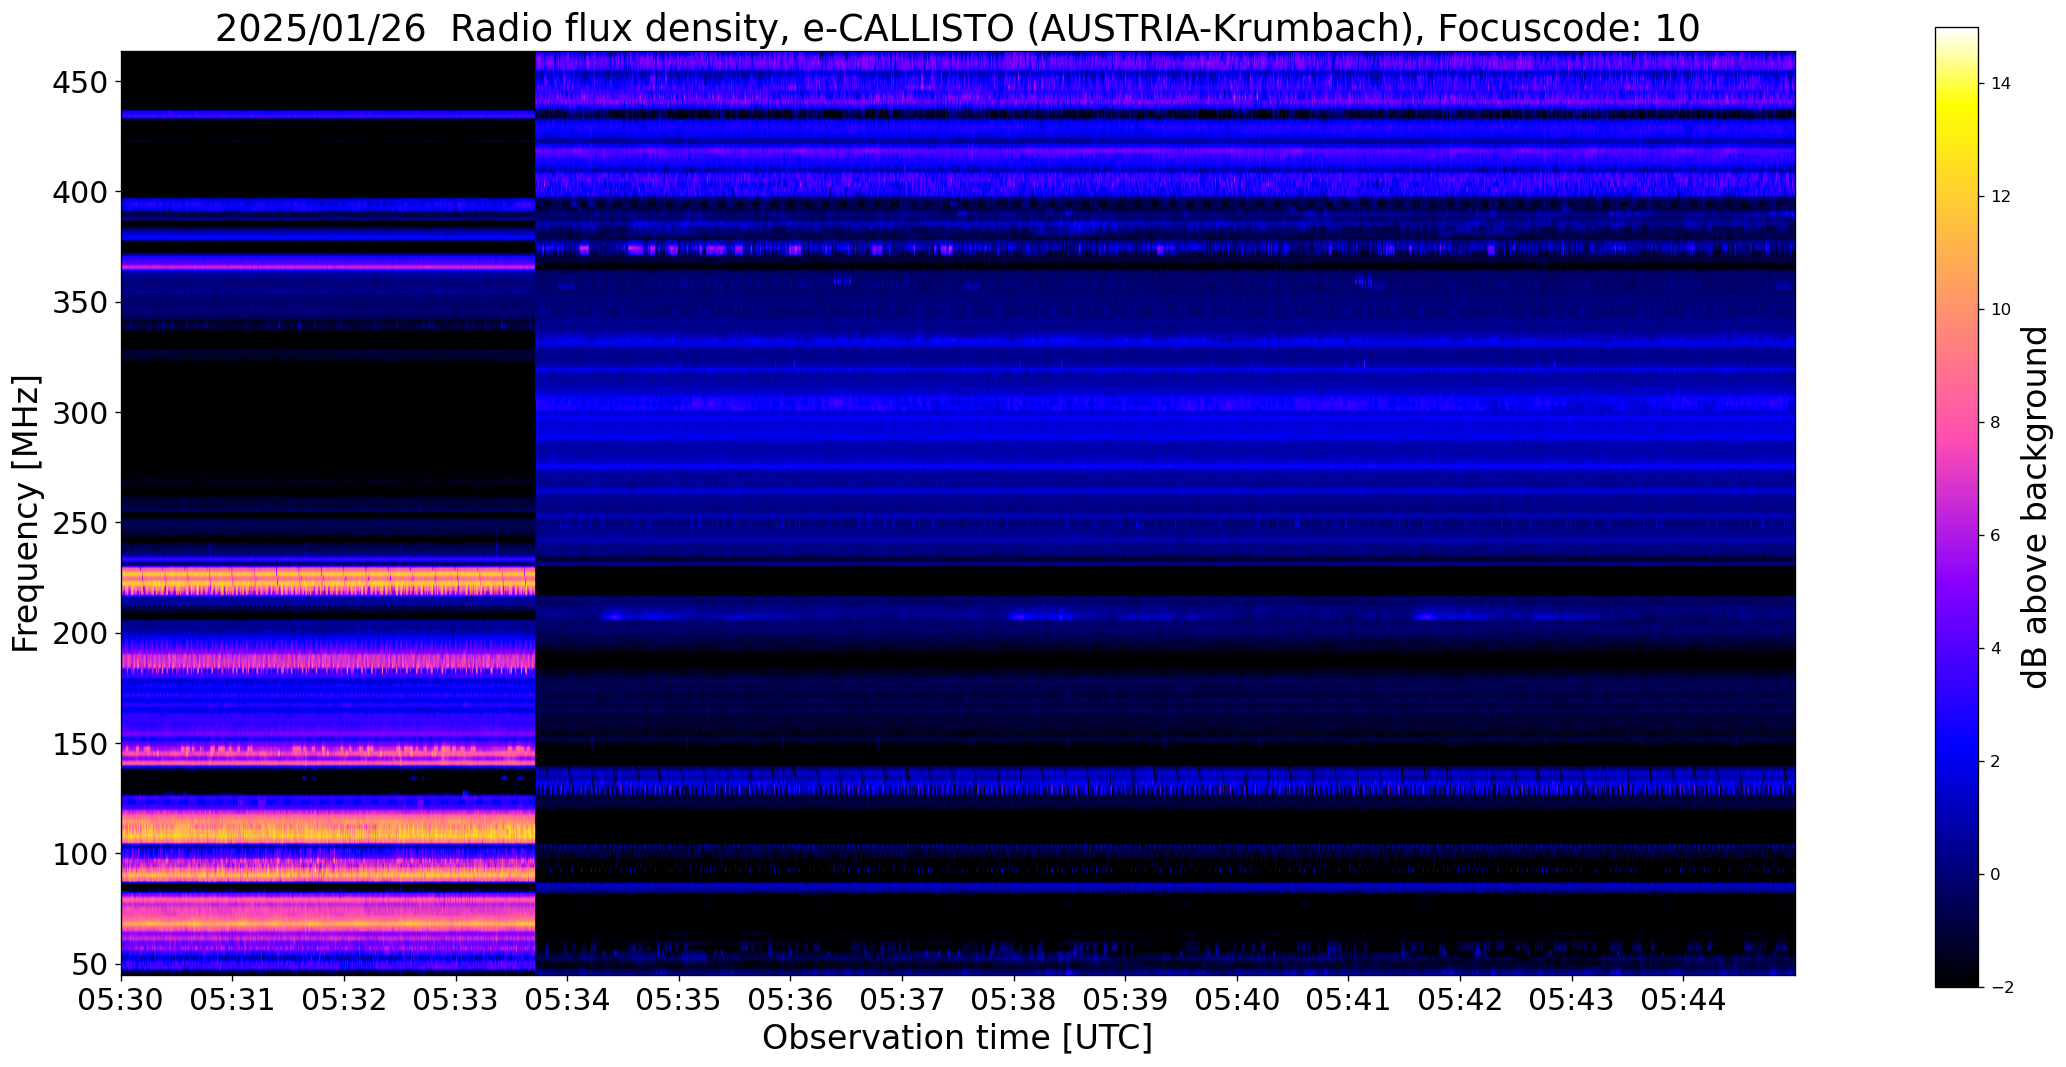Click the 05:41 time tick label
This screenshot has height=1067, width=2066.
[1349, 998]
